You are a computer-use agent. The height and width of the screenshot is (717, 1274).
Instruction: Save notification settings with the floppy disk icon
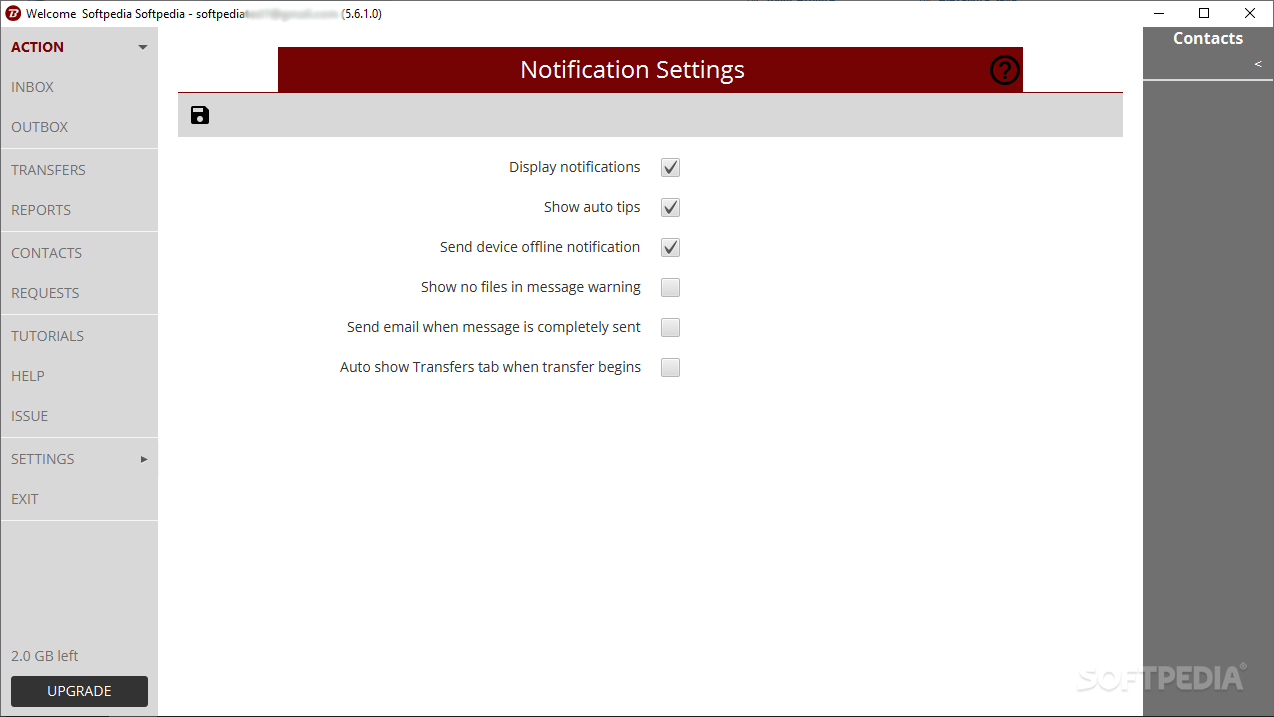[x=200, y=115]
